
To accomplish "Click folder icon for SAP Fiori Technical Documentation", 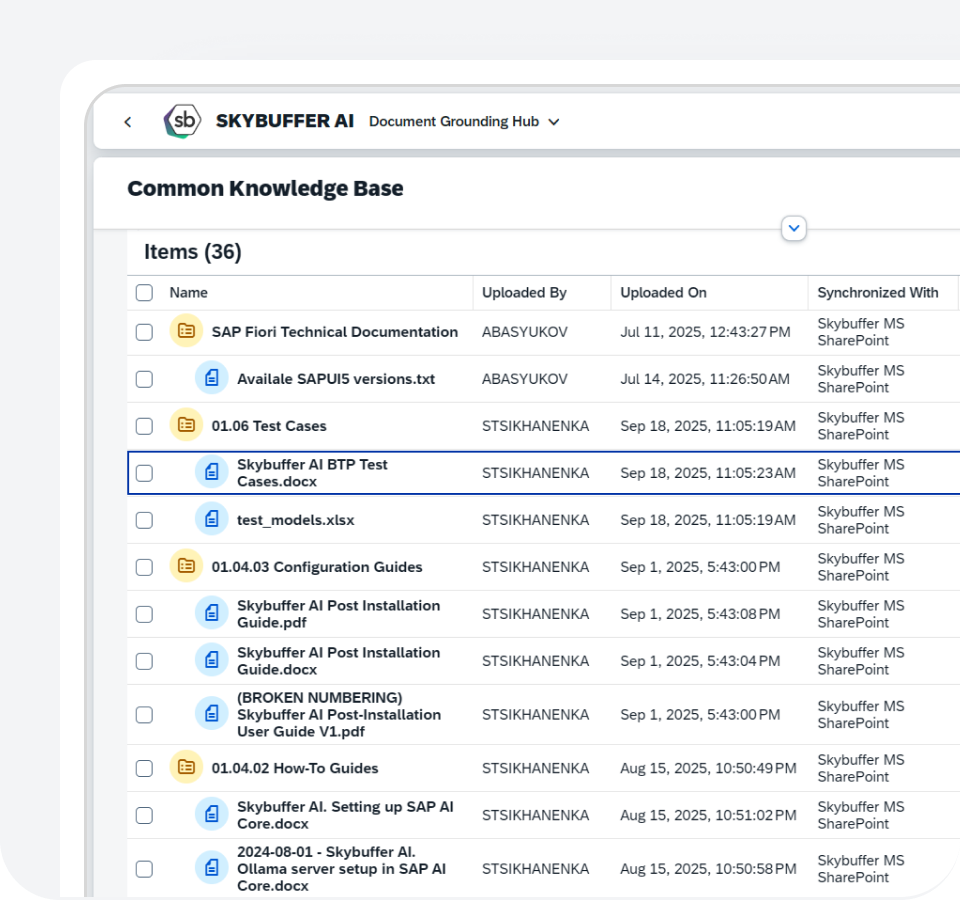I will point(186,332).
